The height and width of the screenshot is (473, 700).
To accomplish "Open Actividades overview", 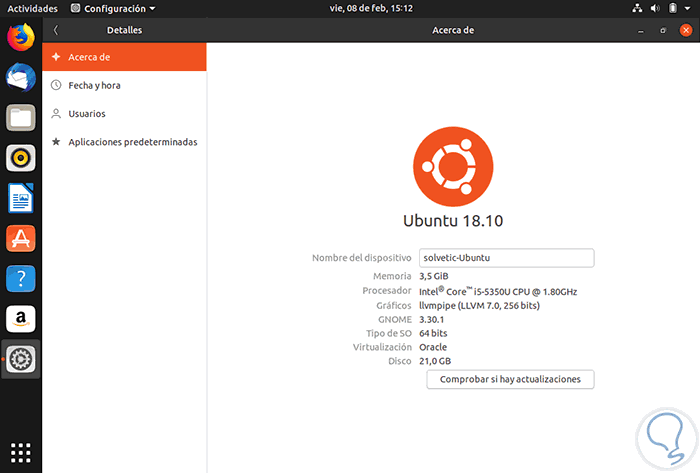I will [32, 8].
